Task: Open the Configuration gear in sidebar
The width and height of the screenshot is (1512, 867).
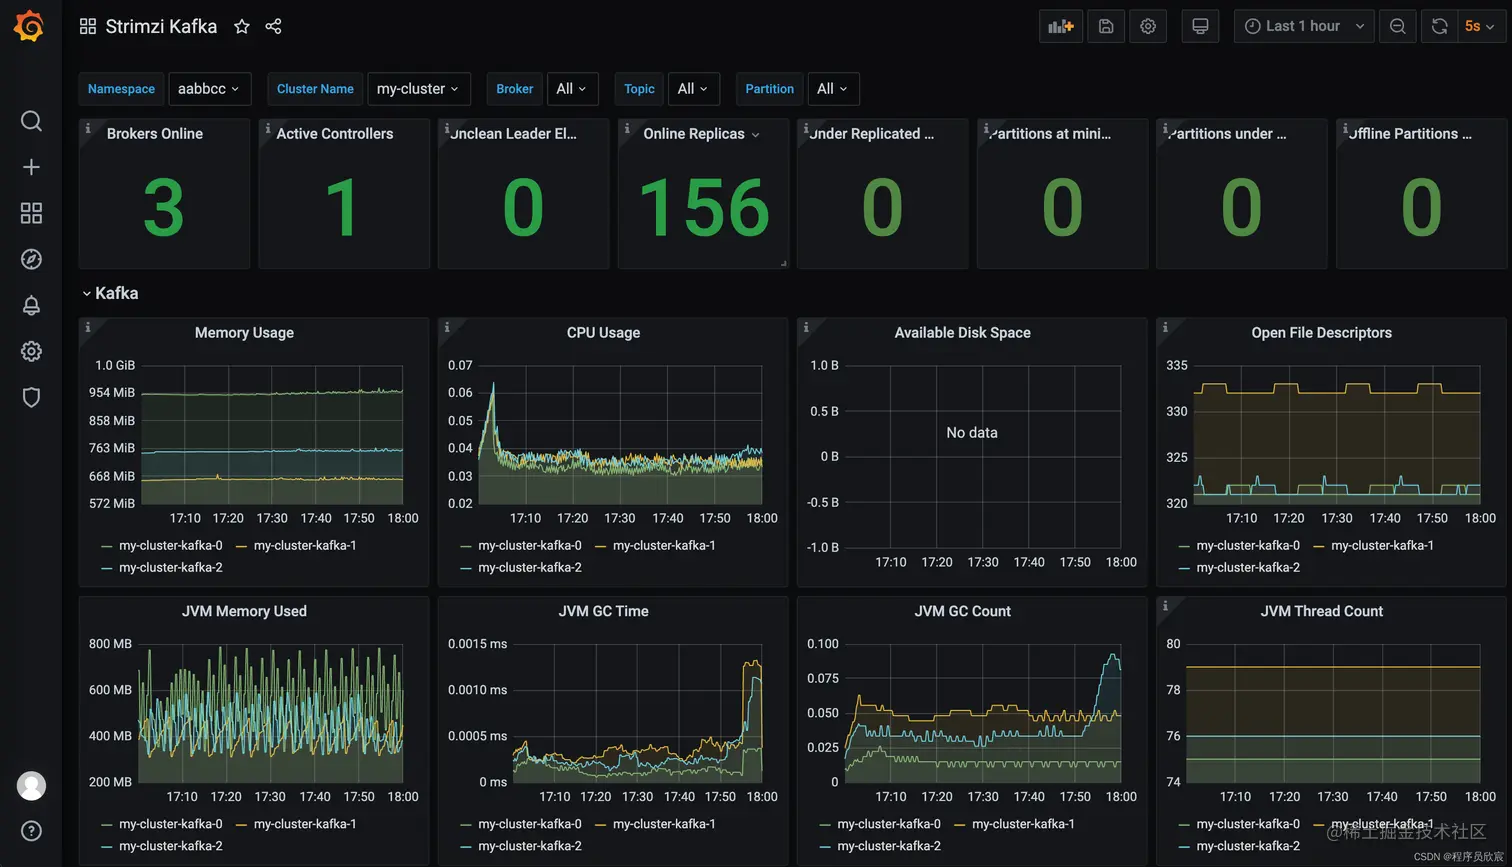Action: [x=31, y=351]
